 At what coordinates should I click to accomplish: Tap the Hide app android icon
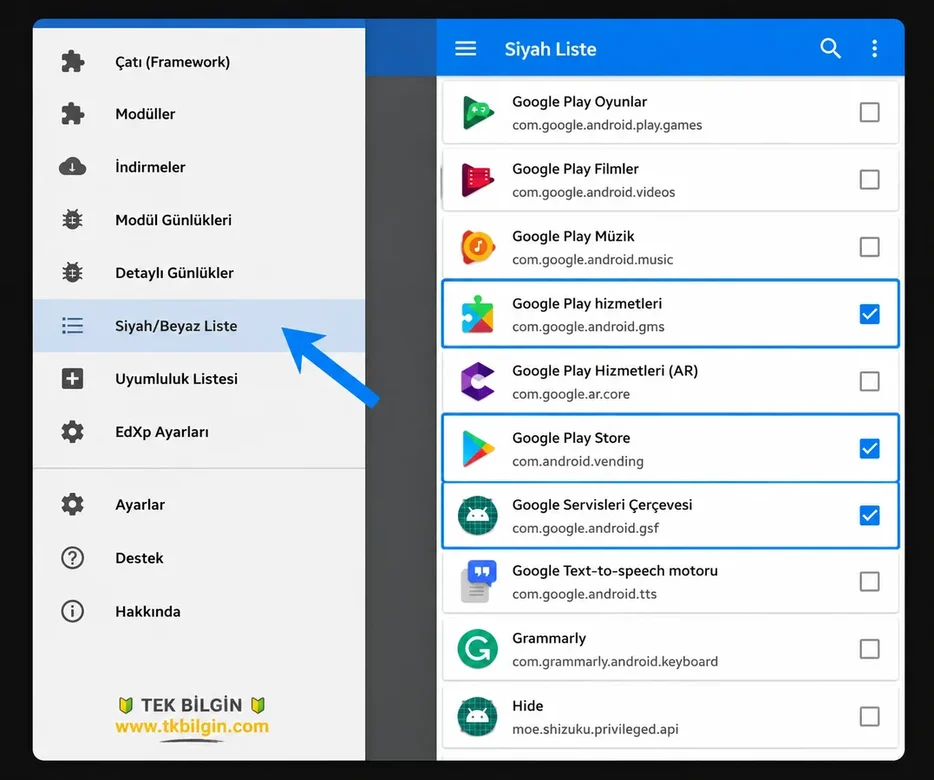pos(478,716)
